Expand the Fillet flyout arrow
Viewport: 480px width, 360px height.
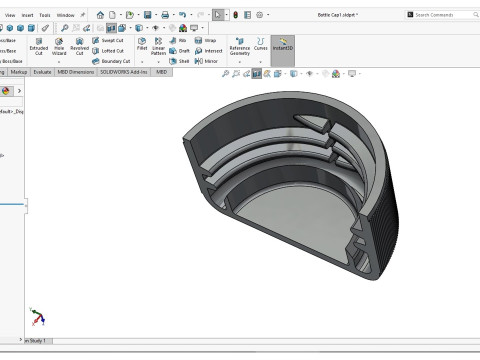tap(142, 62)
